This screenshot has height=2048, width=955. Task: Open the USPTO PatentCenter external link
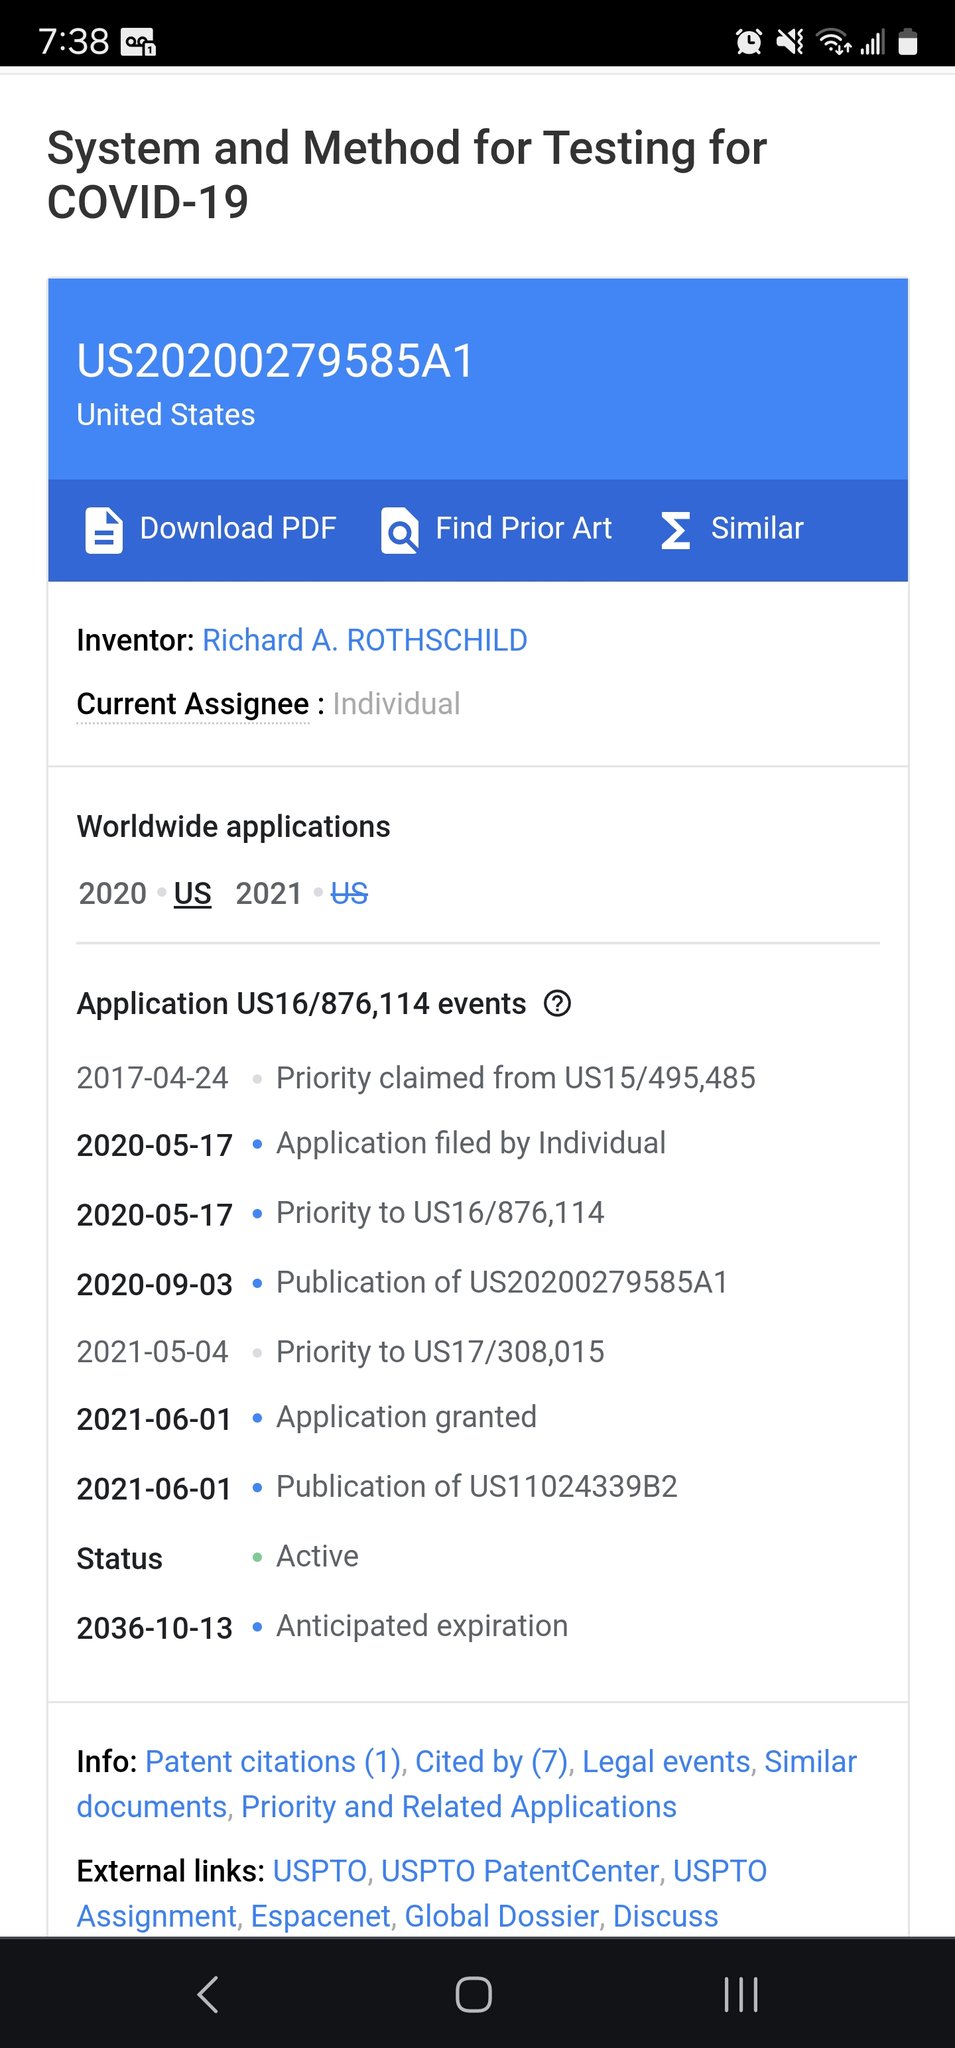pyautogui.click(x=520, y=1871)
